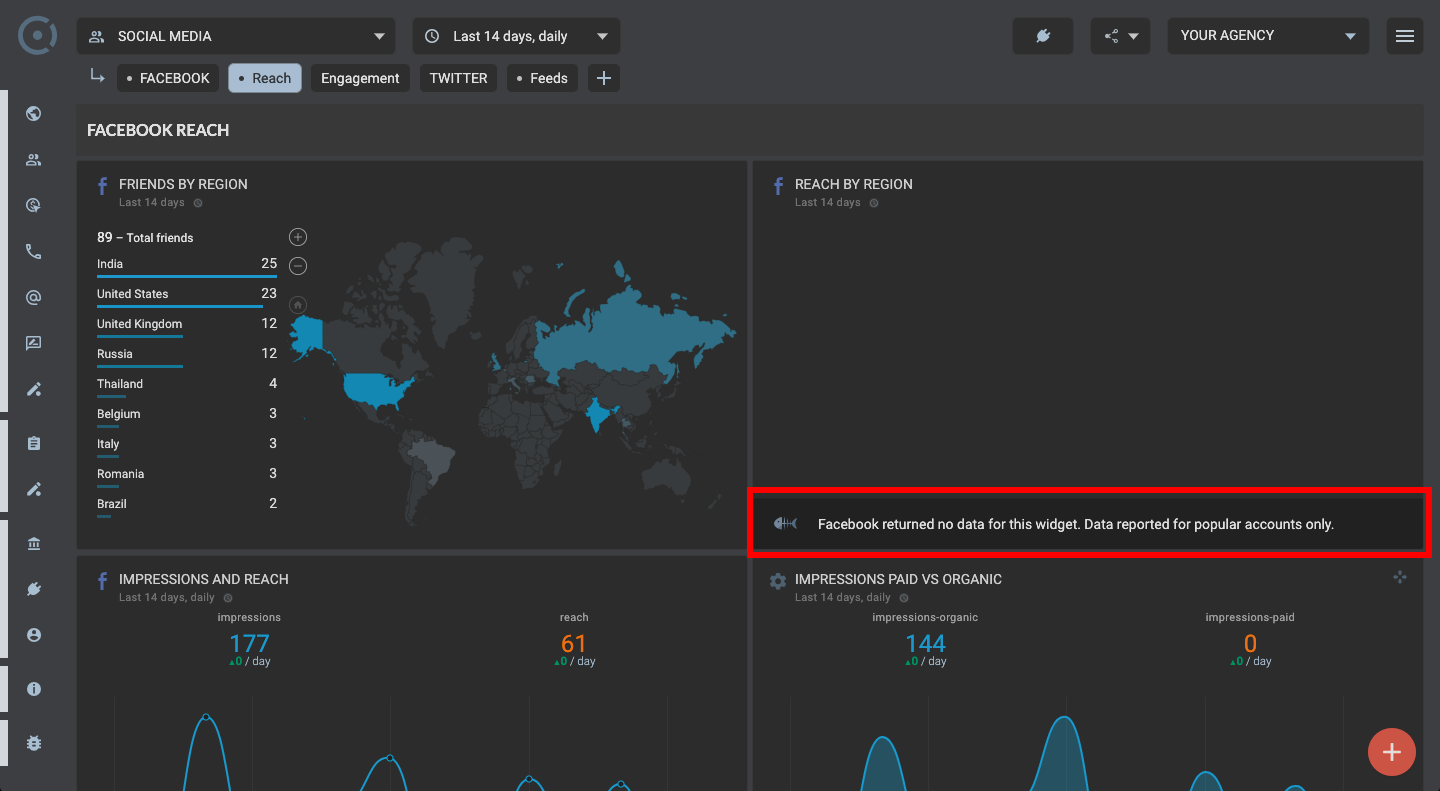The width and height of the screenshot is (1440, 791).
Task: Open the Social Media dashboard dropdown
Action: (236, 36)
